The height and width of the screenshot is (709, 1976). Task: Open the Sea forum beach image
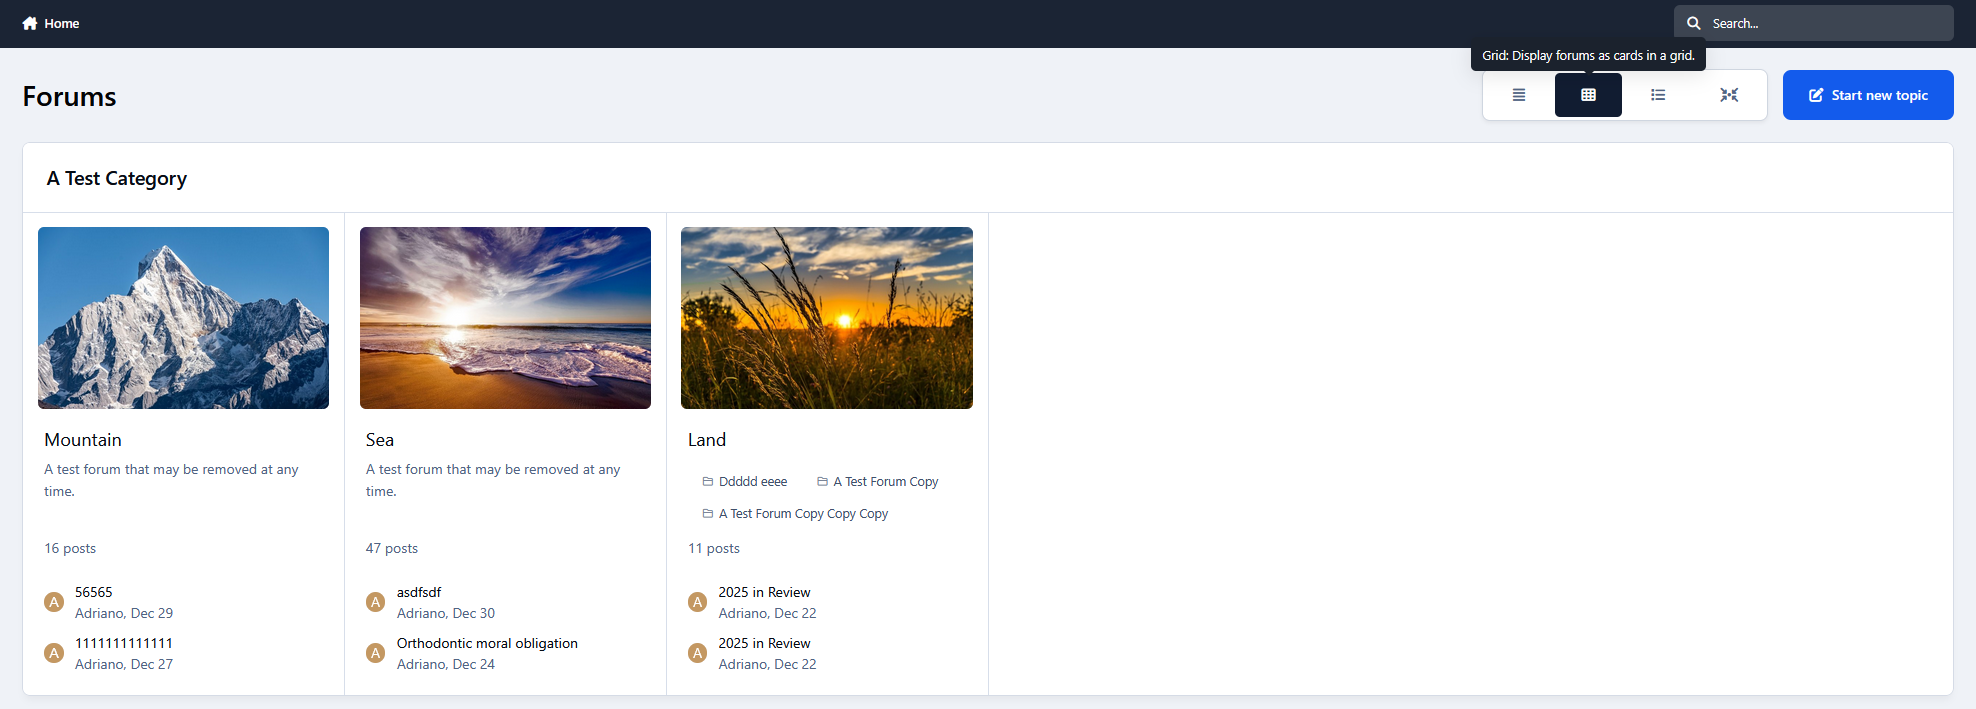coord(505,318)
